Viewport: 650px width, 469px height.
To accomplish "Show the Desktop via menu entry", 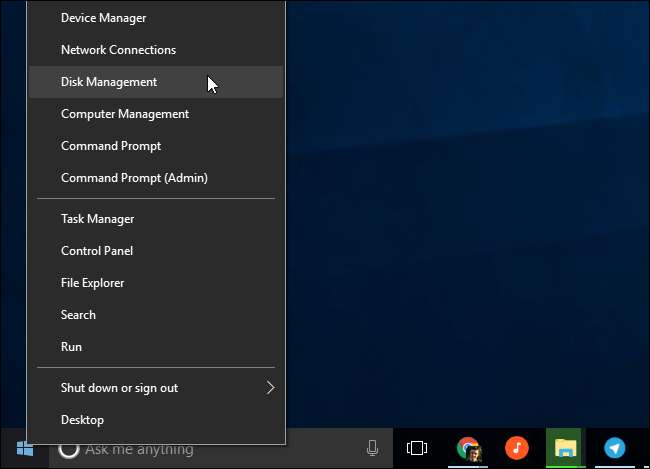I will point(156,420).
